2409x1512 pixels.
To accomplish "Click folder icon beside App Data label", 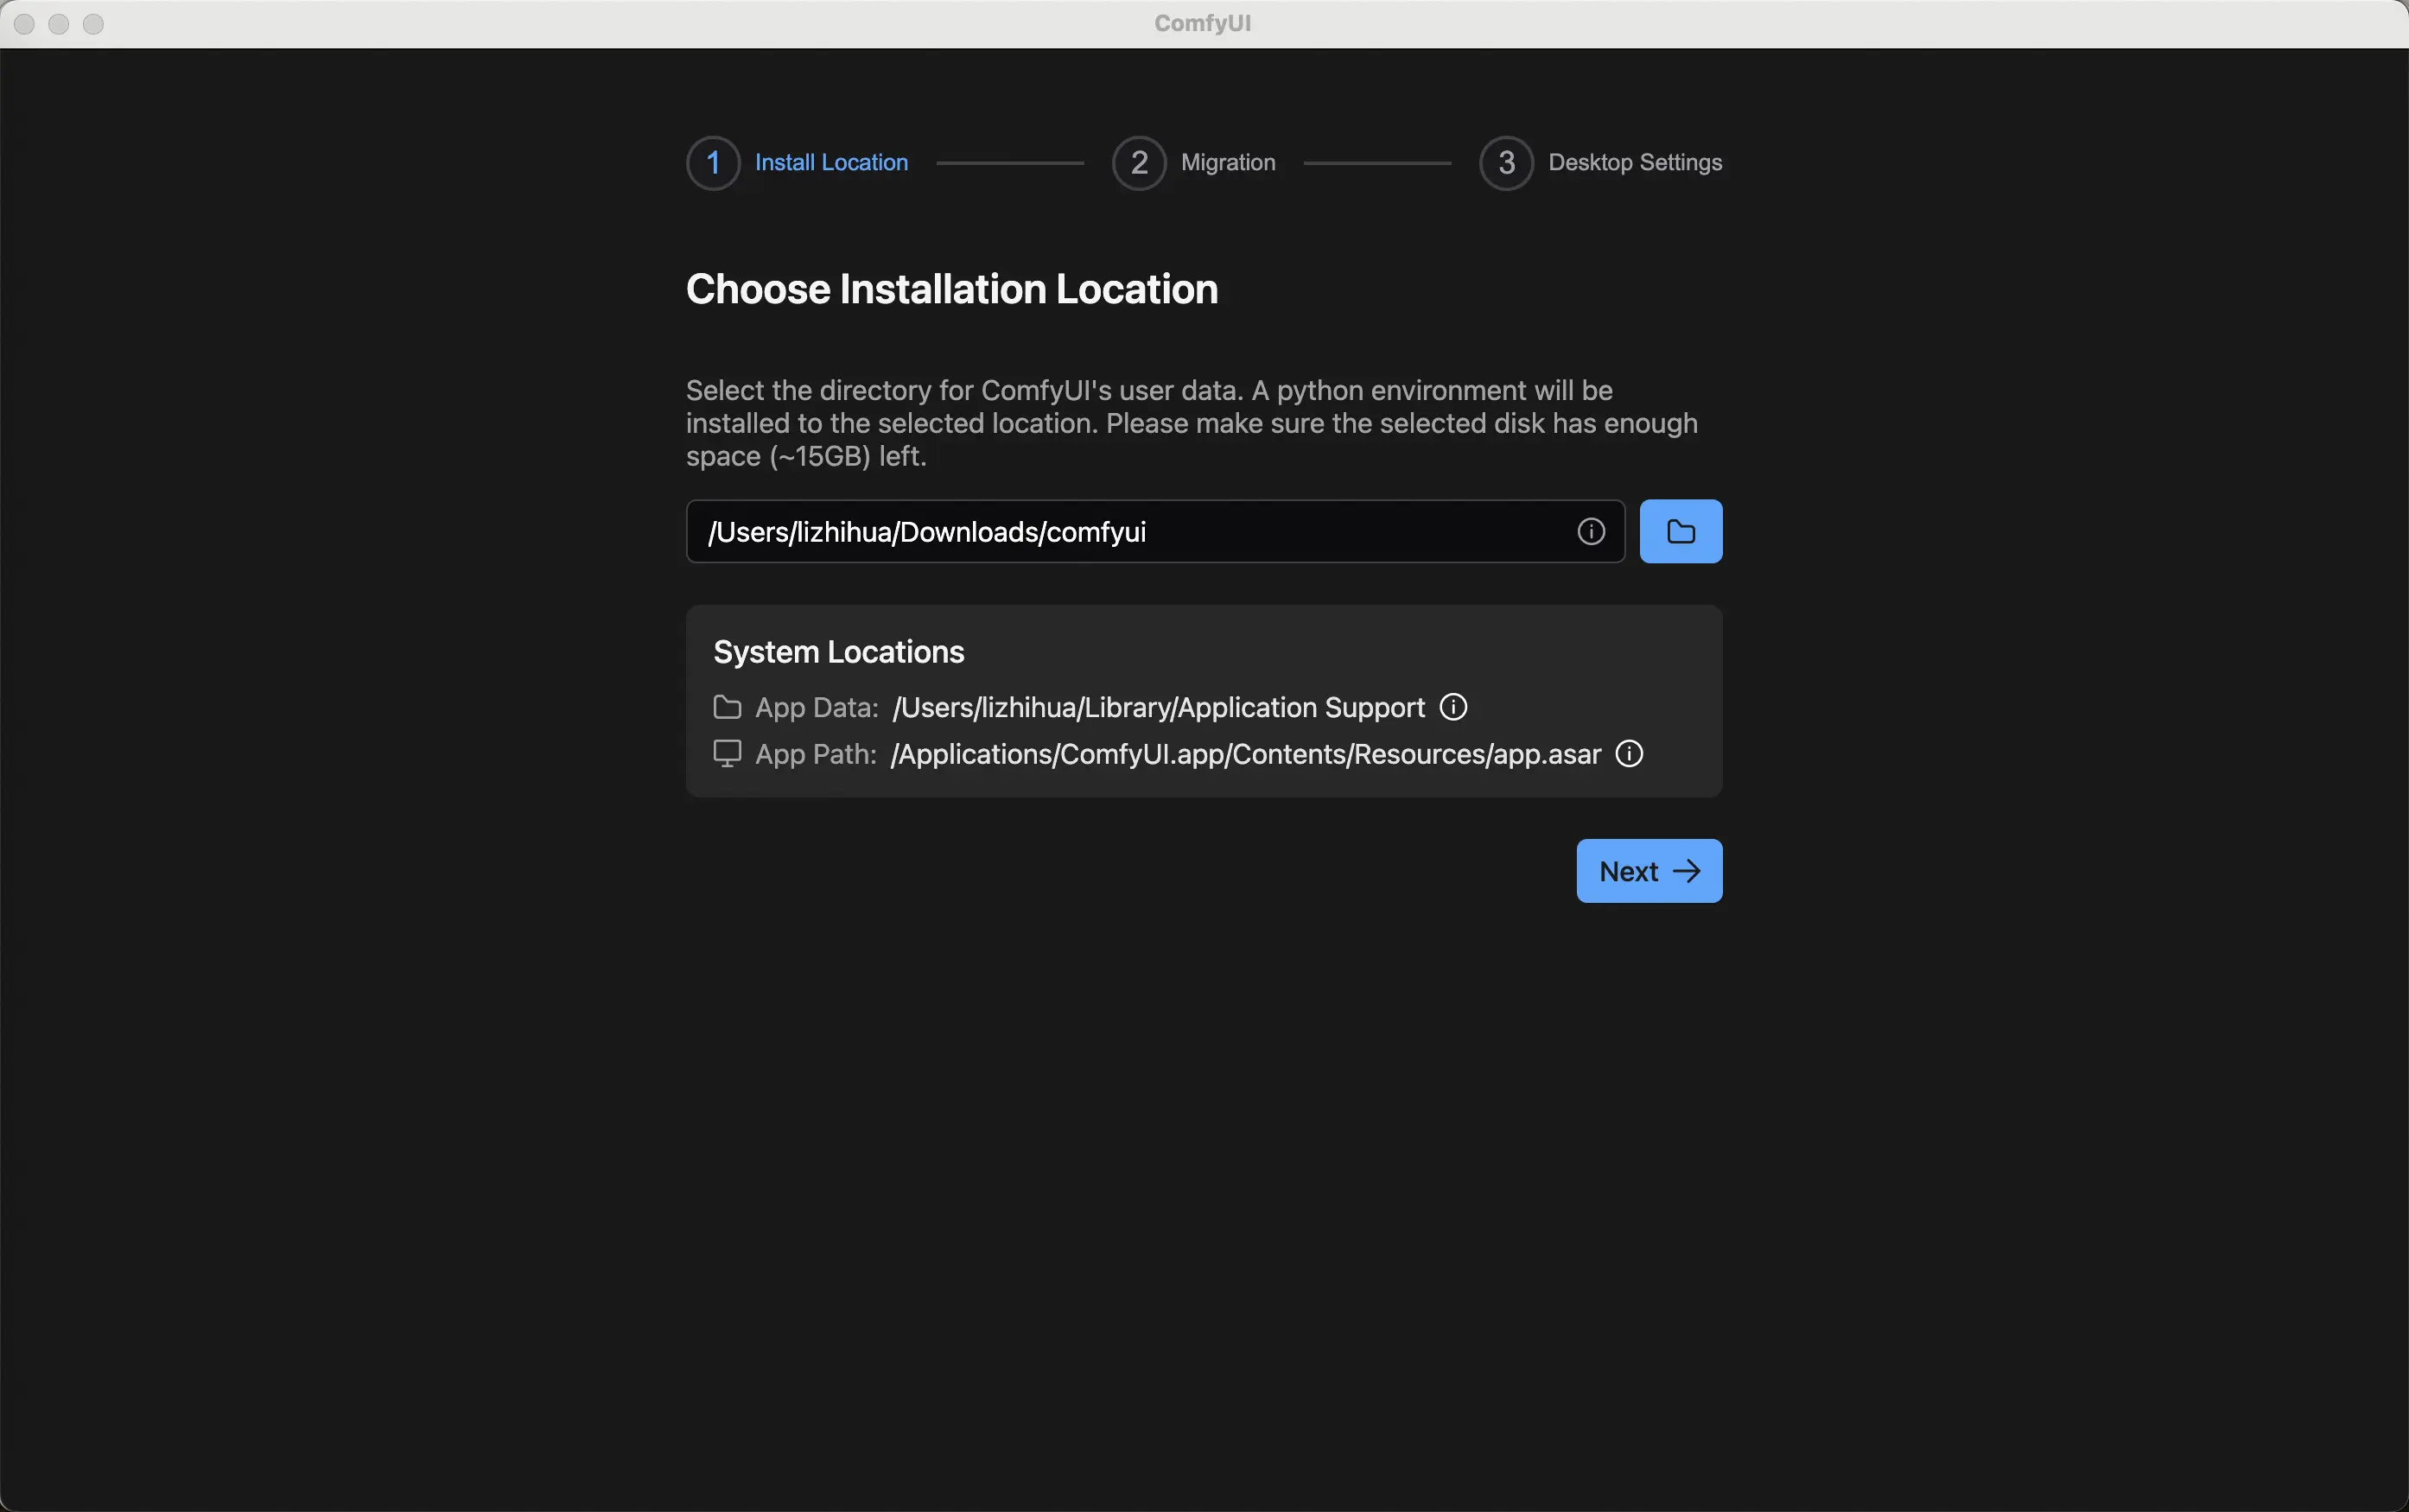I will pos(727,707).
